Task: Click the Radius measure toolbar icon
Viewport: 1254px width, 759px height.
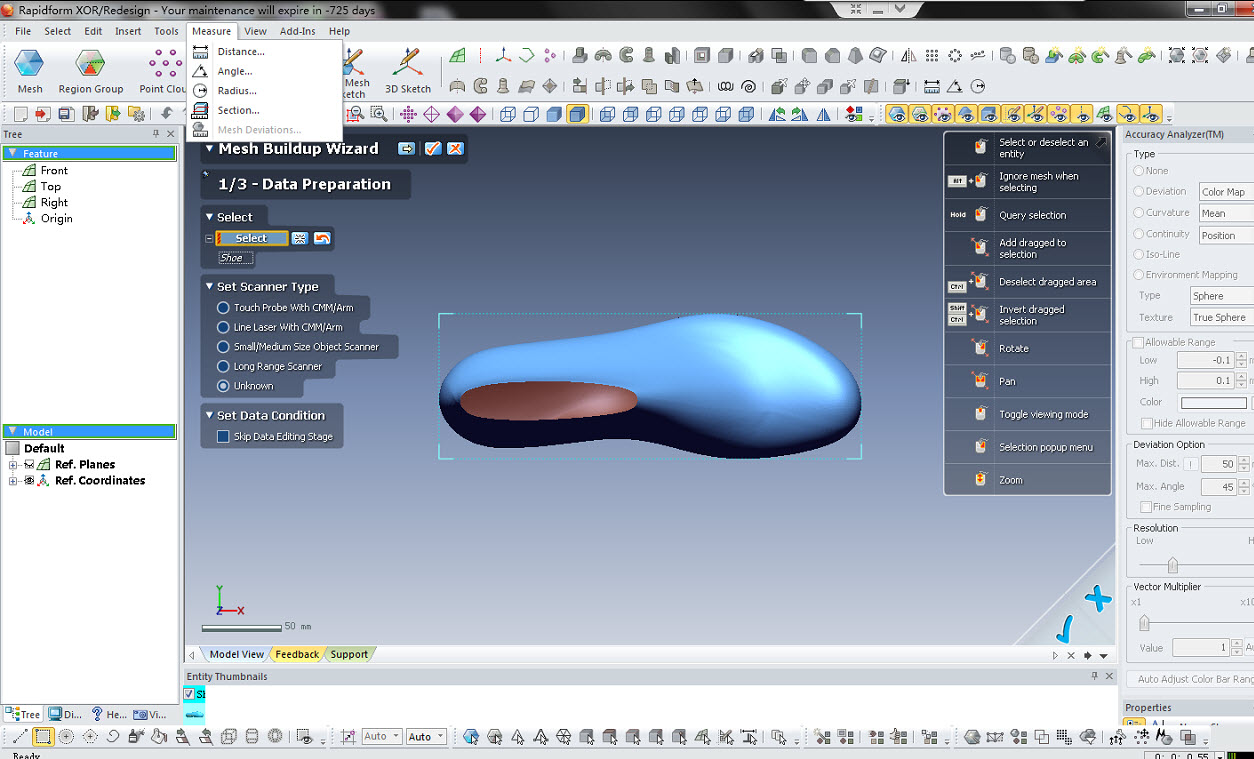Action: [978, 86]
